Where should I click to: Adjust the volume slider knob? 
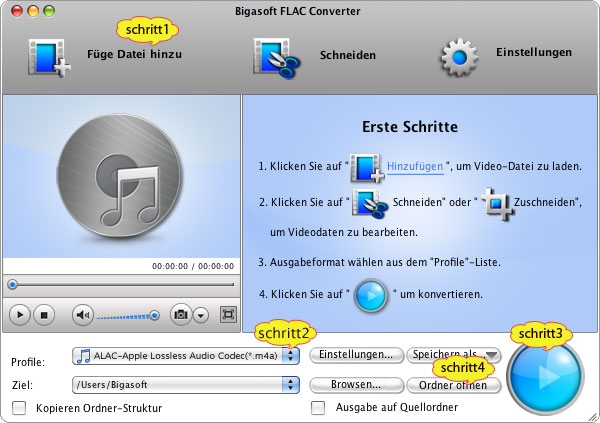154,315
